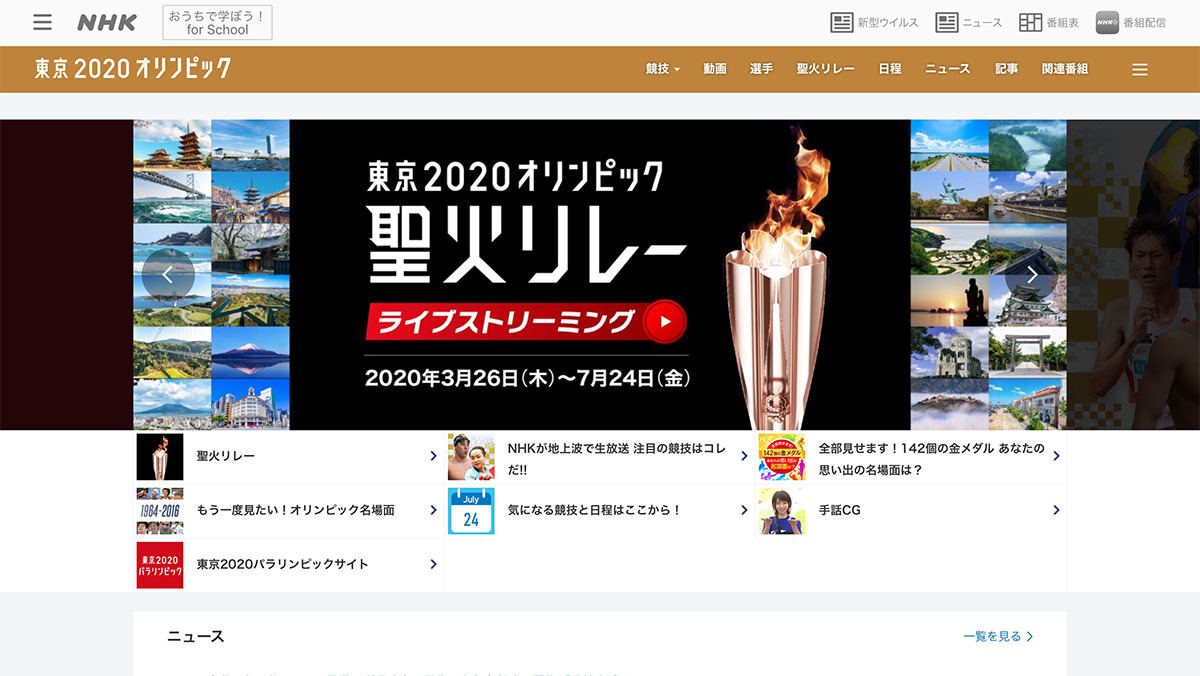Open the 関連番組 menu item
Viewport: 1200px width, 676px height.
coord(1065,69)
